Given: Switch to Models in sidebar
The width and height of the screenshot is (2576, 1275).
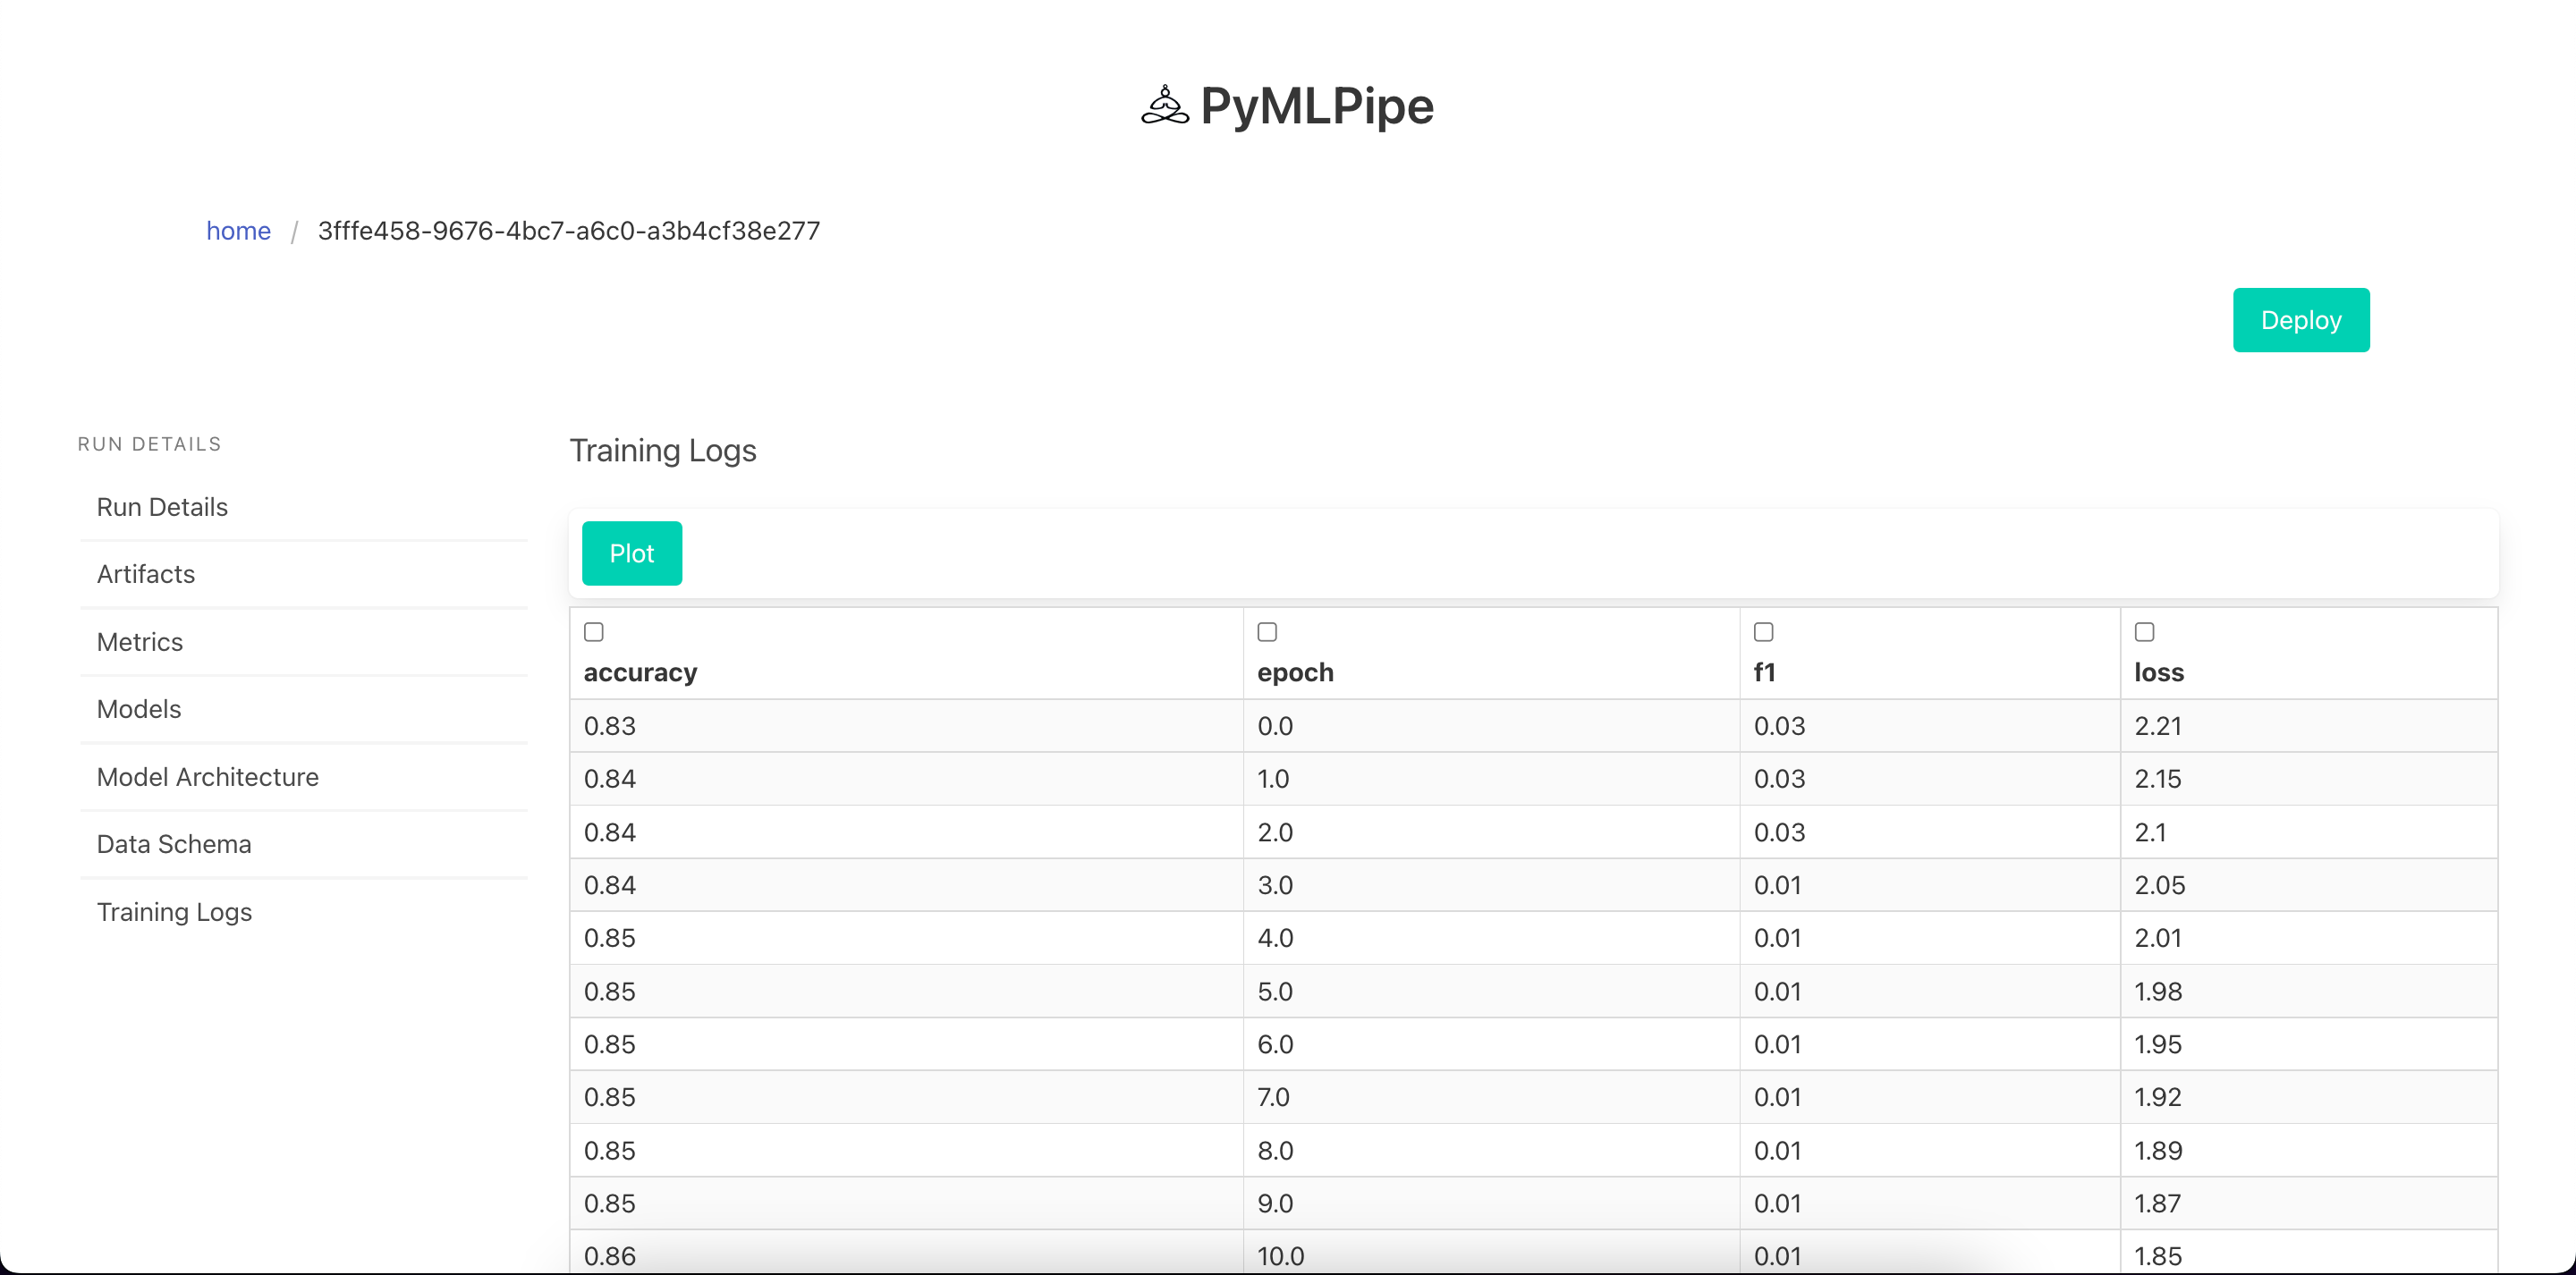Looking at the screenshot, I should [x=139, y=709].
